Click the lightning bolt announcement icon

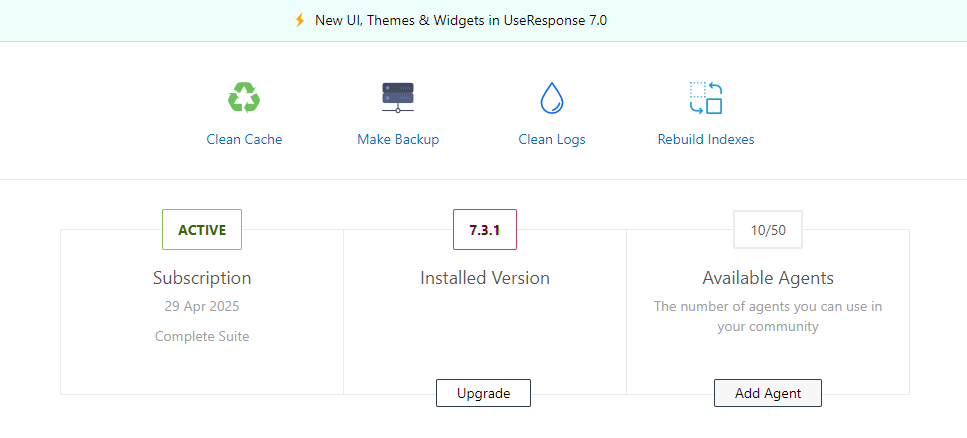point(300,20)
